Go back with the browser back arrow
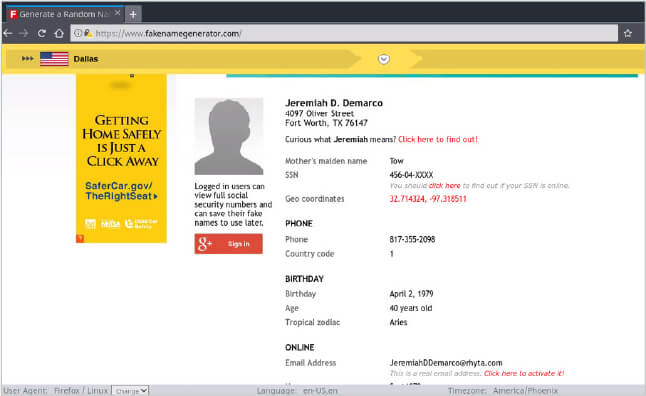 pyautogui.click(x=8, y=33)
